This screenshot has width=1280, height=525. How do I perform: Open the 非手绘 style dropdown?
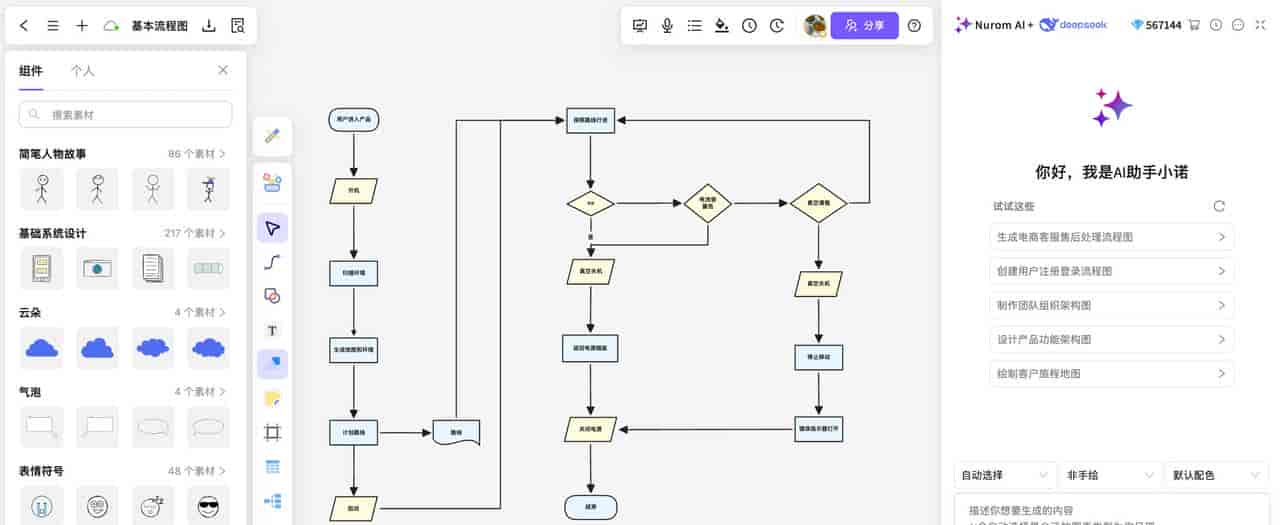tap(1111, 475)
